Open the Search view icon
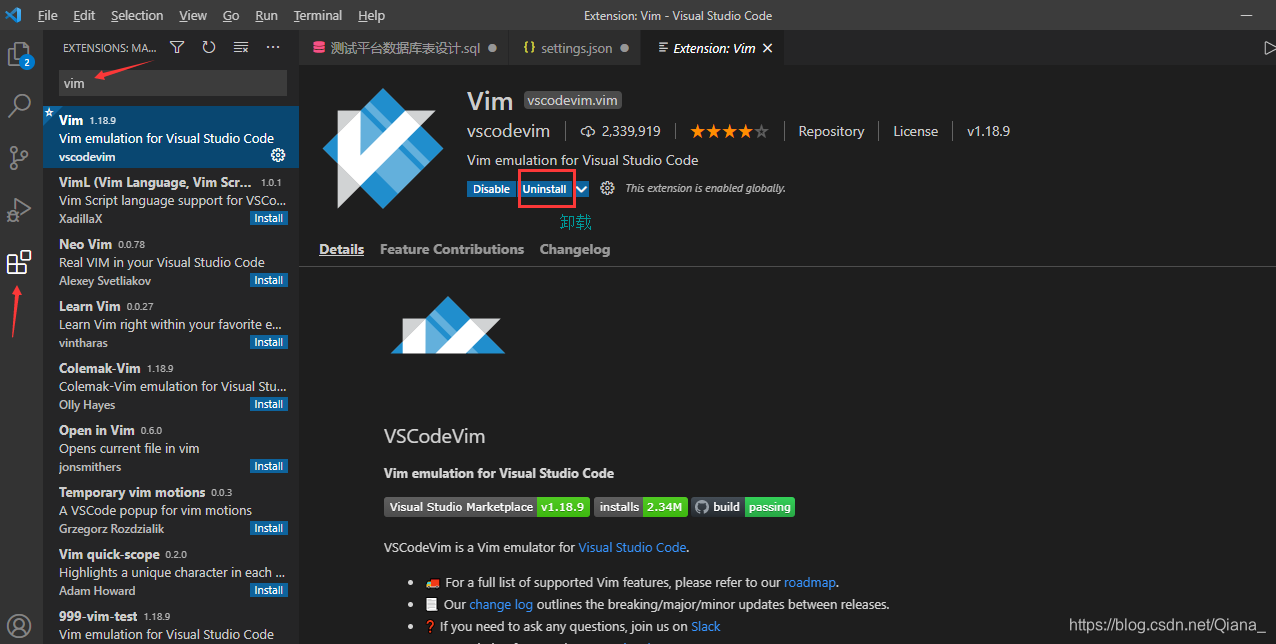Image resolution: width=1276 pixels, height=644 pixels. coord(20,106)
